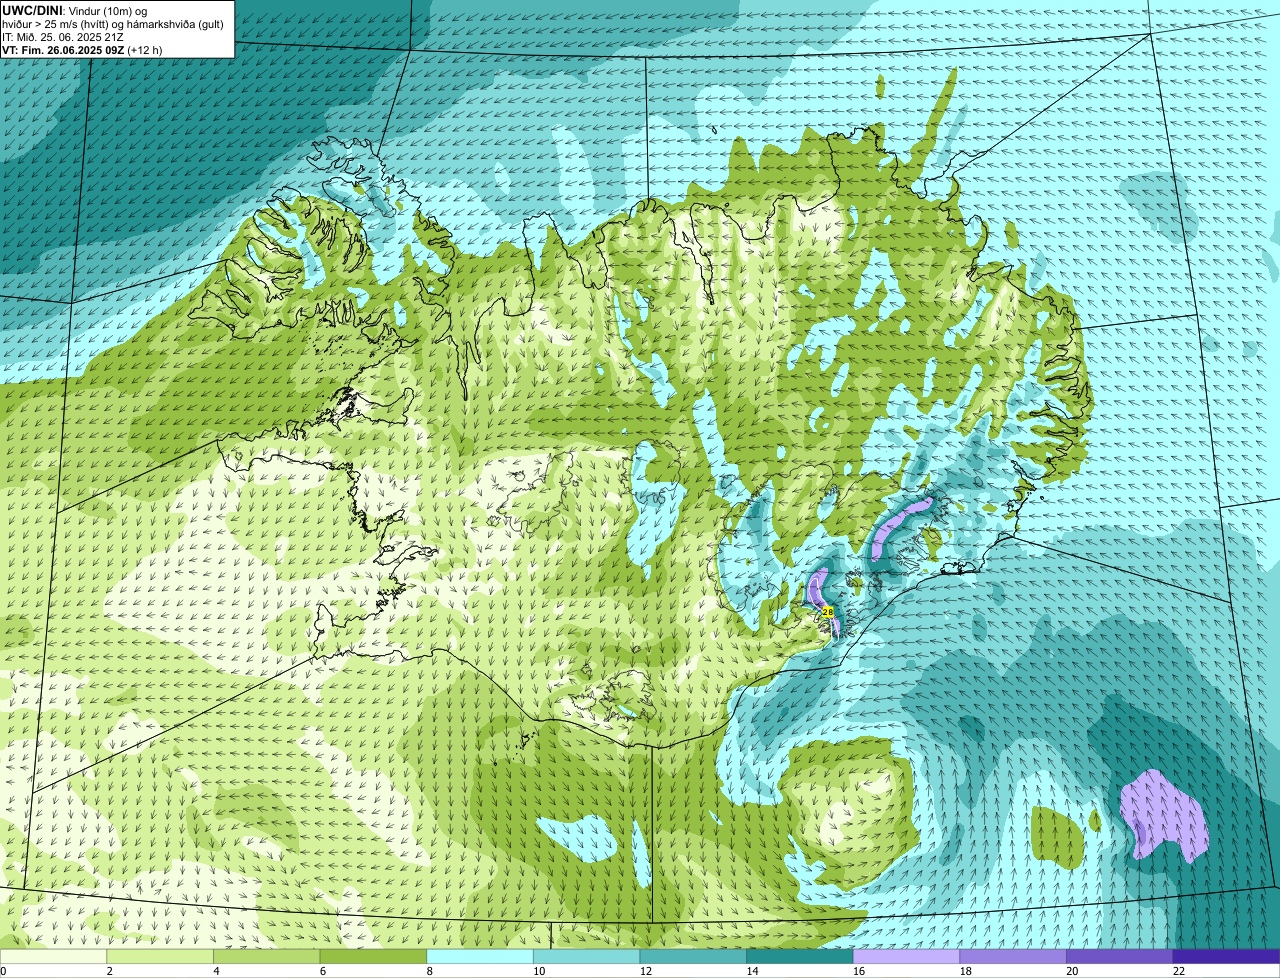Click the "18" label on the color scale

tap(966, 971)
